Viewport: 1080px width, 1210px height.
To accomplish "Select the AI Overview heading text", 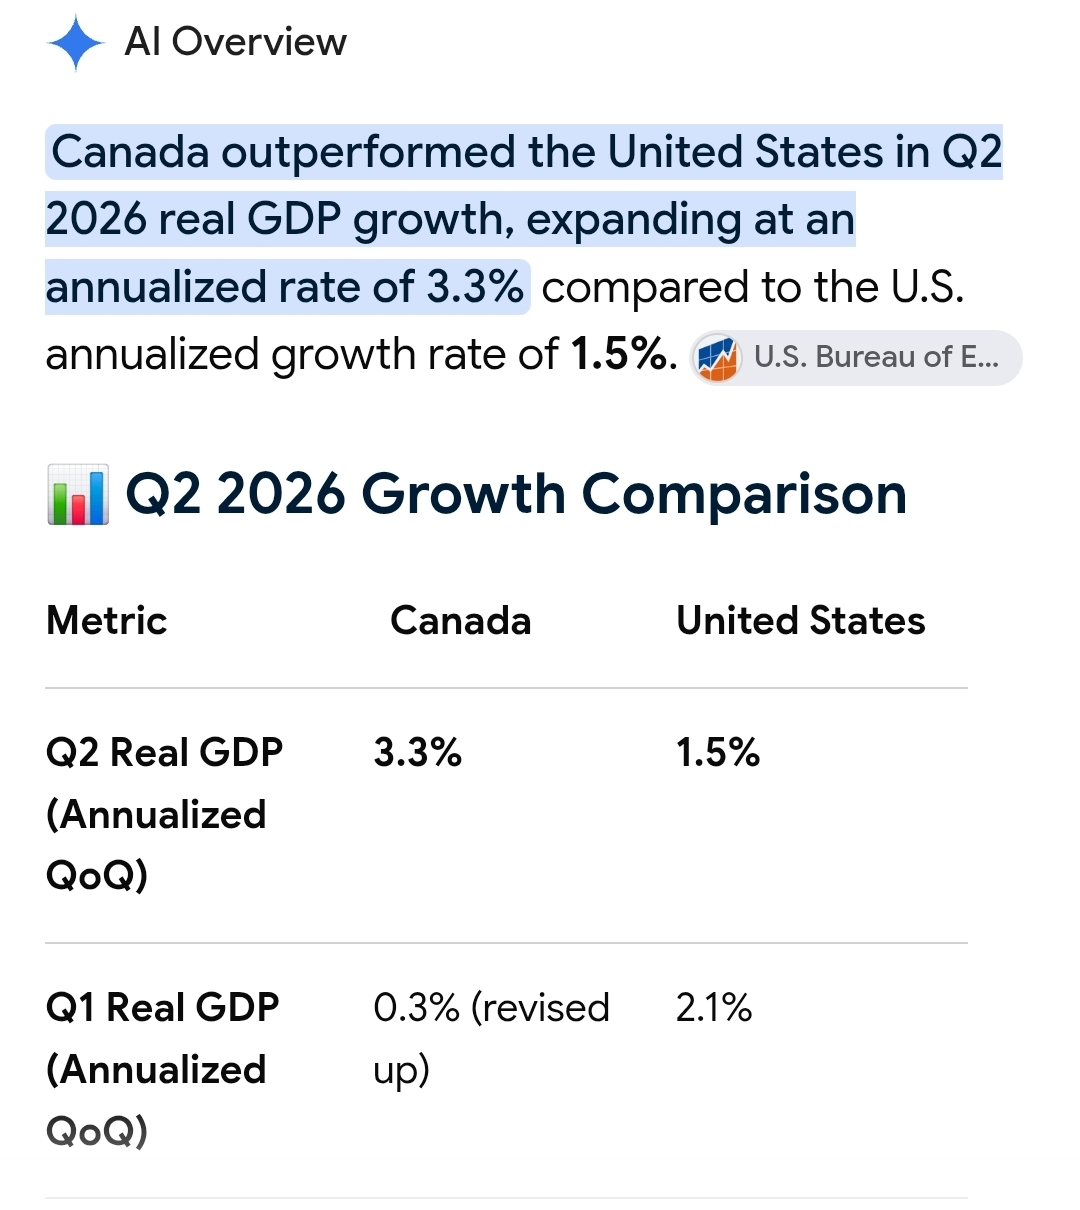I will click(235, 42).
